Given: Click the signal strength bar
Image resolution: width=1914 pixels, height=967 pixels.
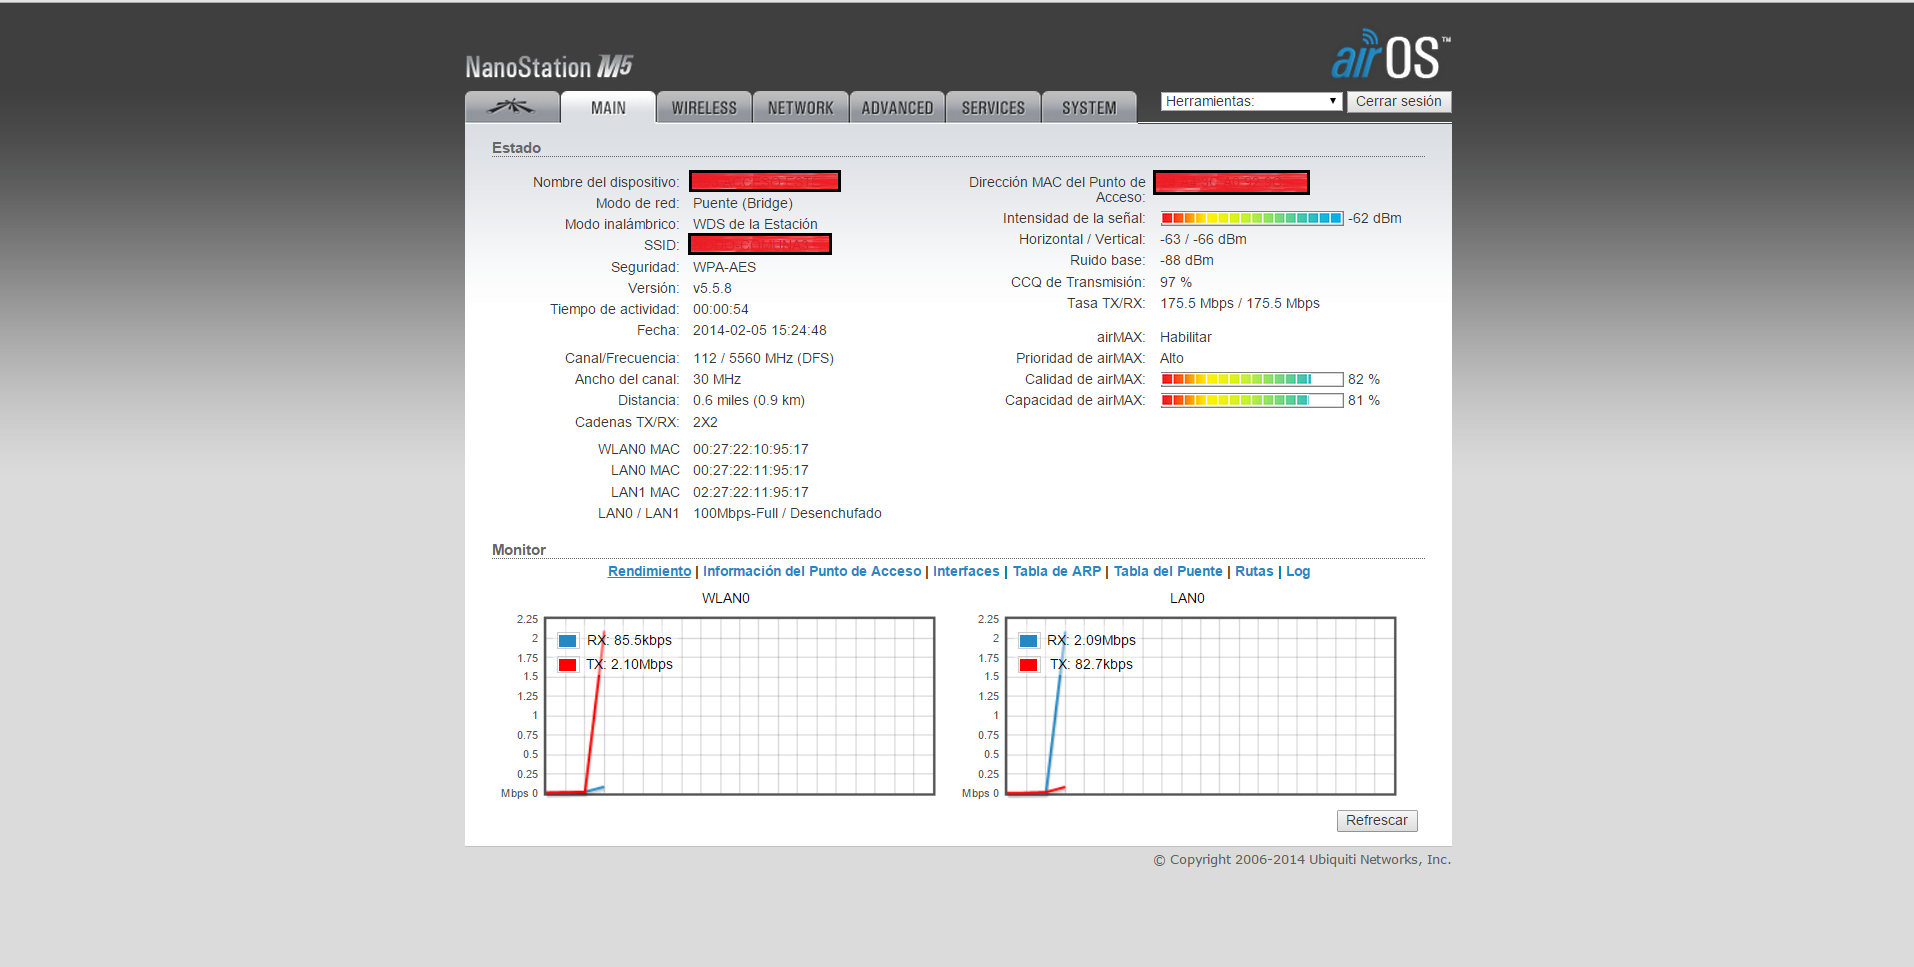Looking at the screenshot, I should (1251, 218).
